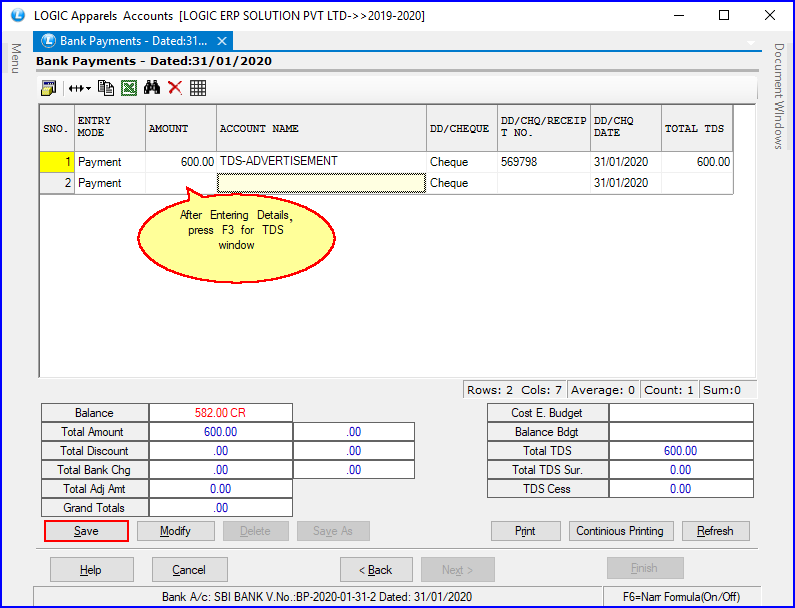Click the Cost E. Budget value field
The image size is (795, 608).
tap(681, 413)
